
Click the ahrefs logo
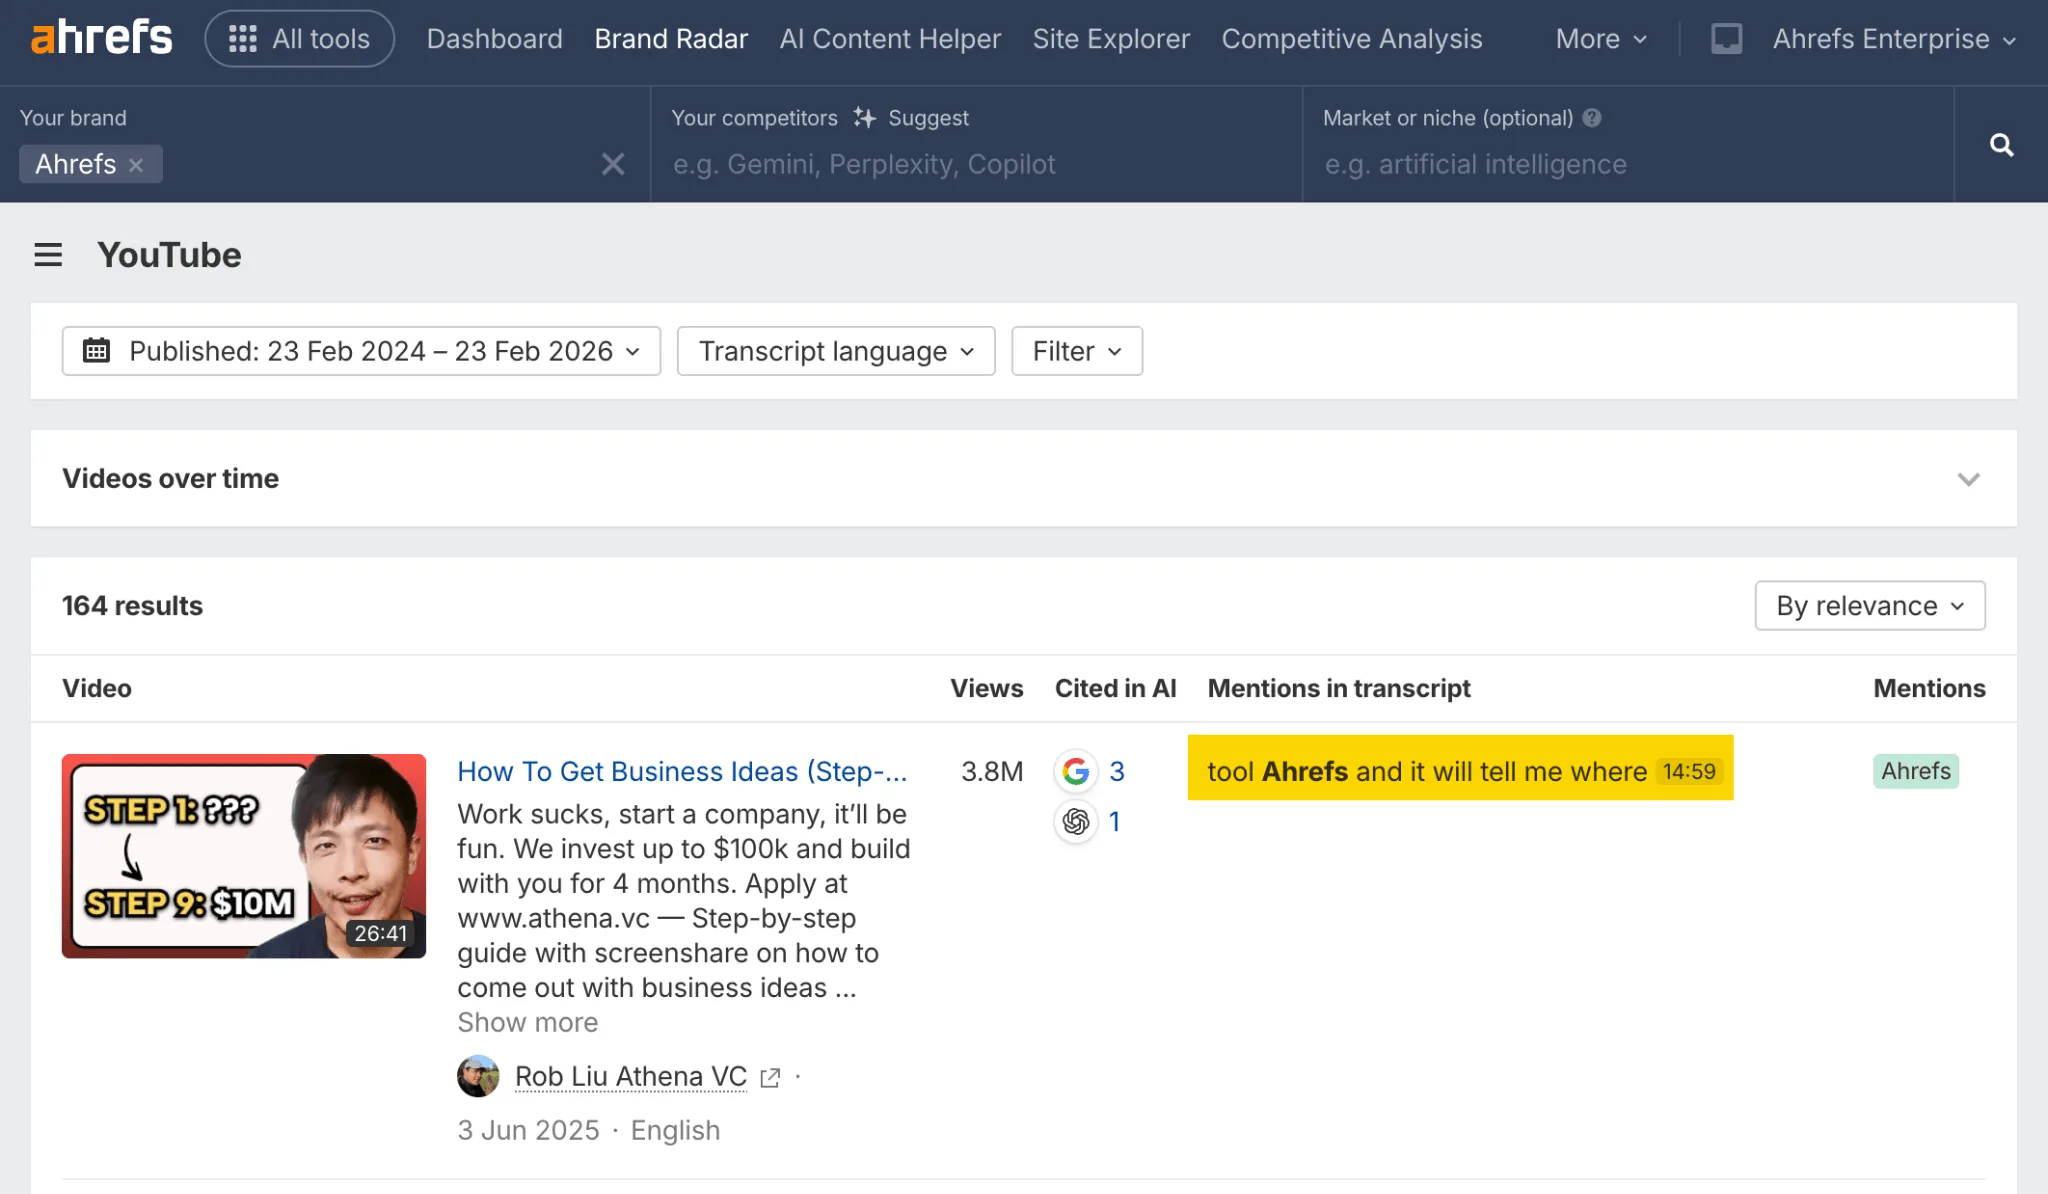(x=100, y=36)
